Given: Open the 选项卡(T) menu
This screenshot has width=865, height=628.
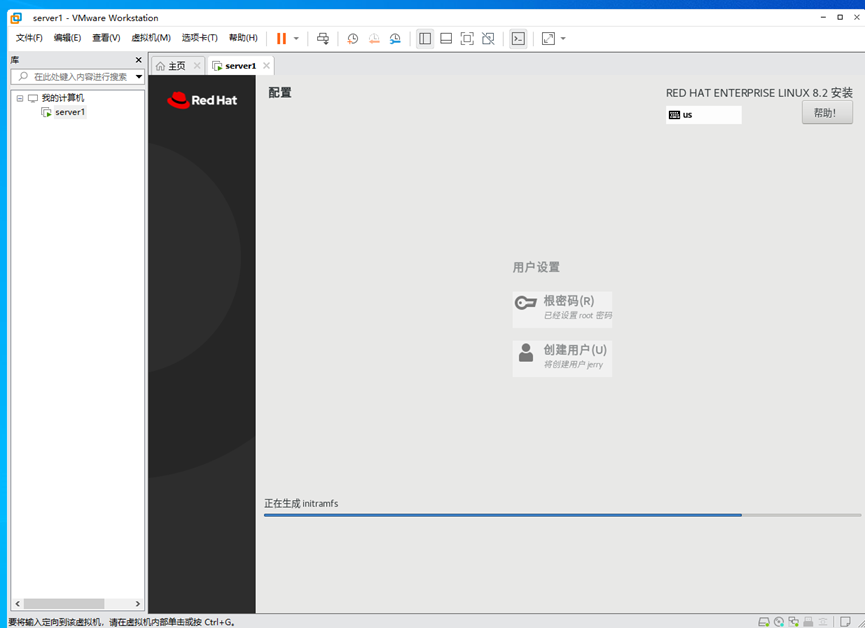Looking at the screenshot, I should pyautogui.click(x=200, y=38).
